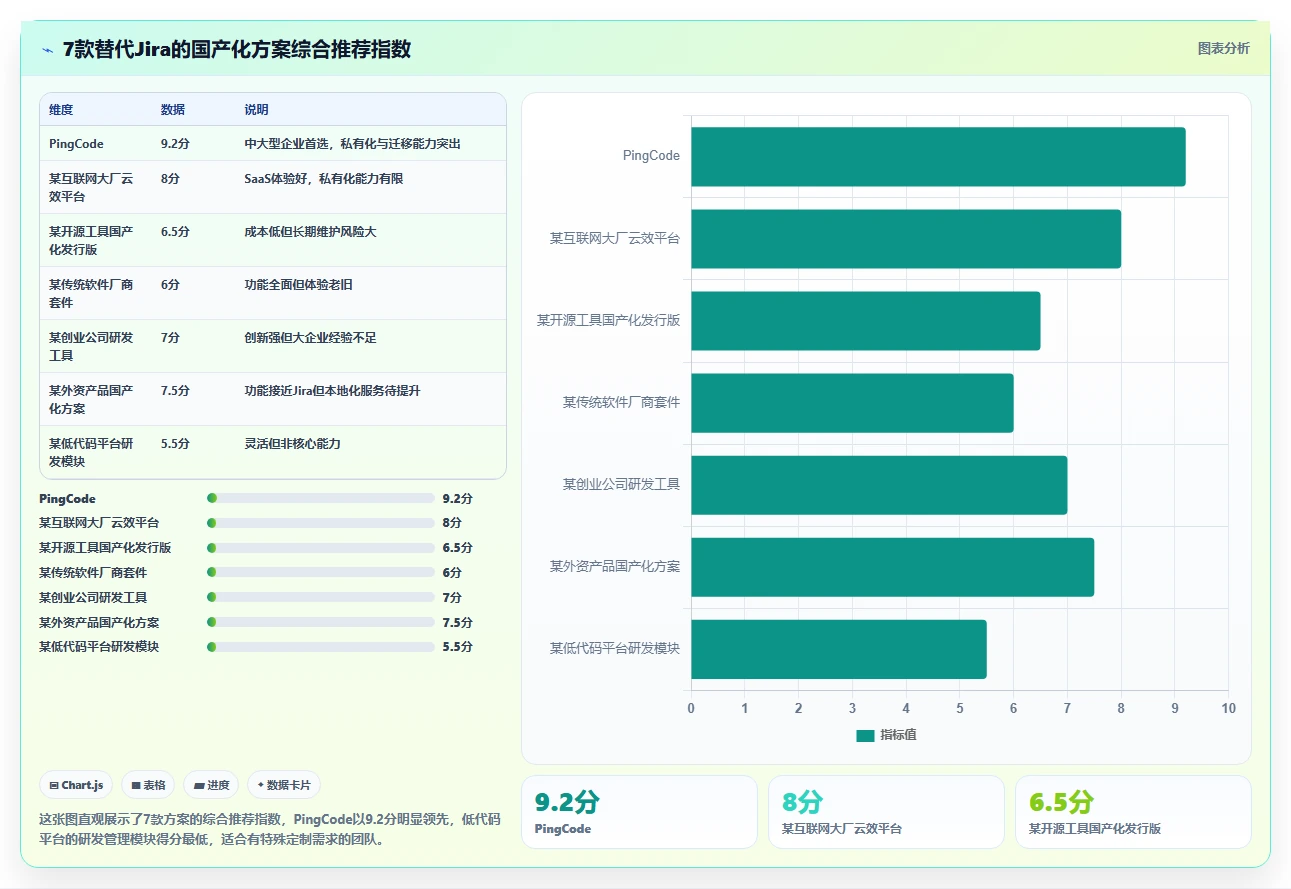Click the 图表分析 label in header
Viewport: 1291px width, 889px height.
click(x=1223, y=48)
